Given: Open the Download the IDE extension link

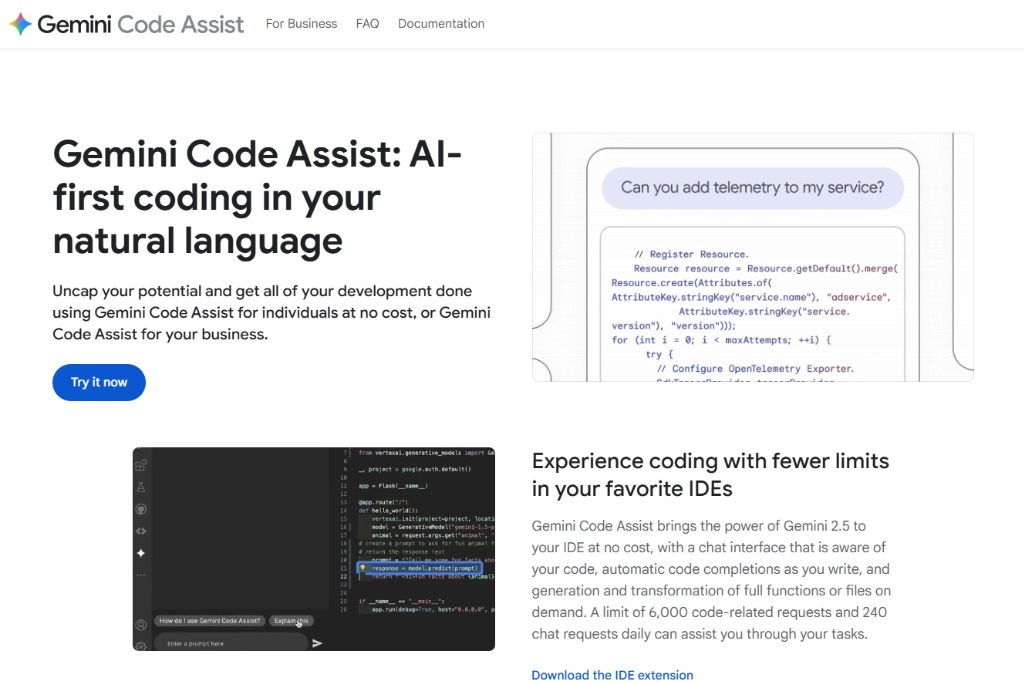Looking at the screenshot, I should (612, 675).
